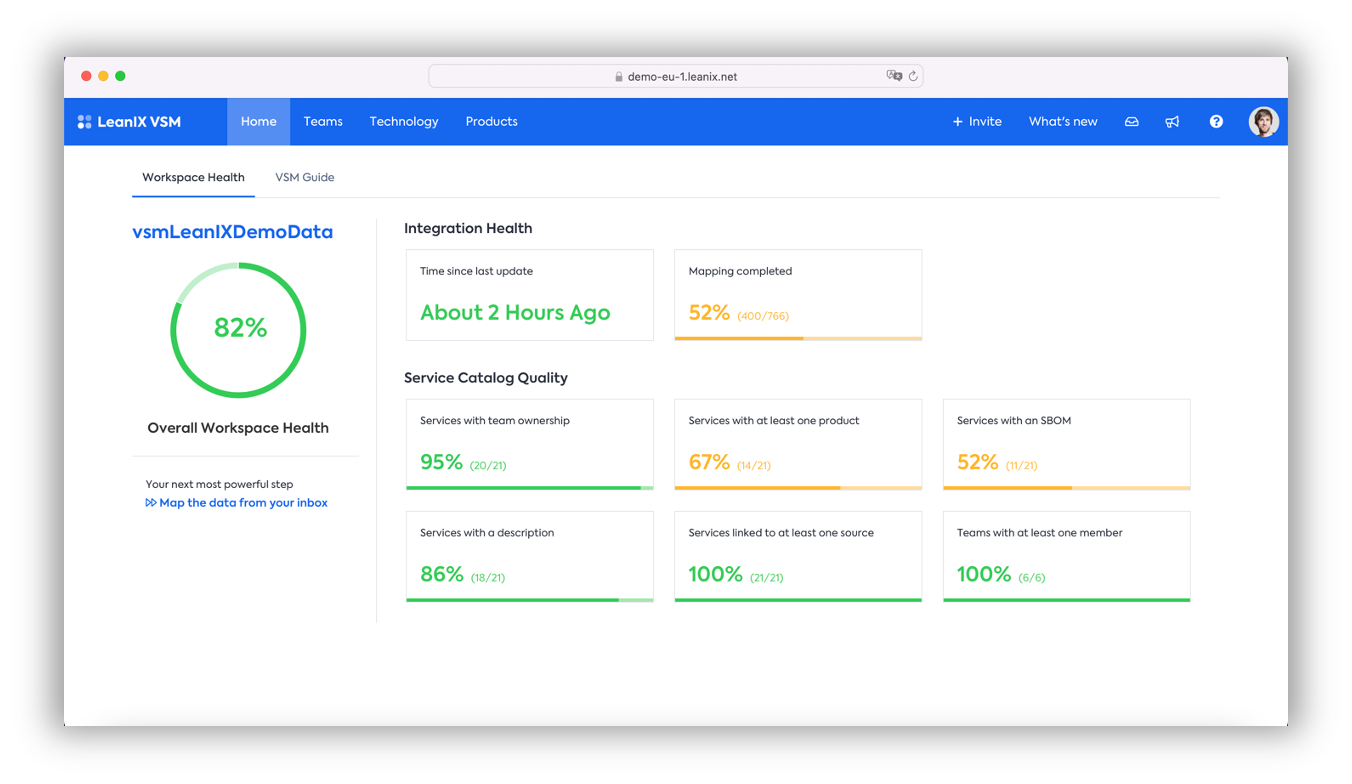Click the browser address bar demo-eu-1.leanix.net
This screenshot has height=784, width=1352.
coord(676,76)
